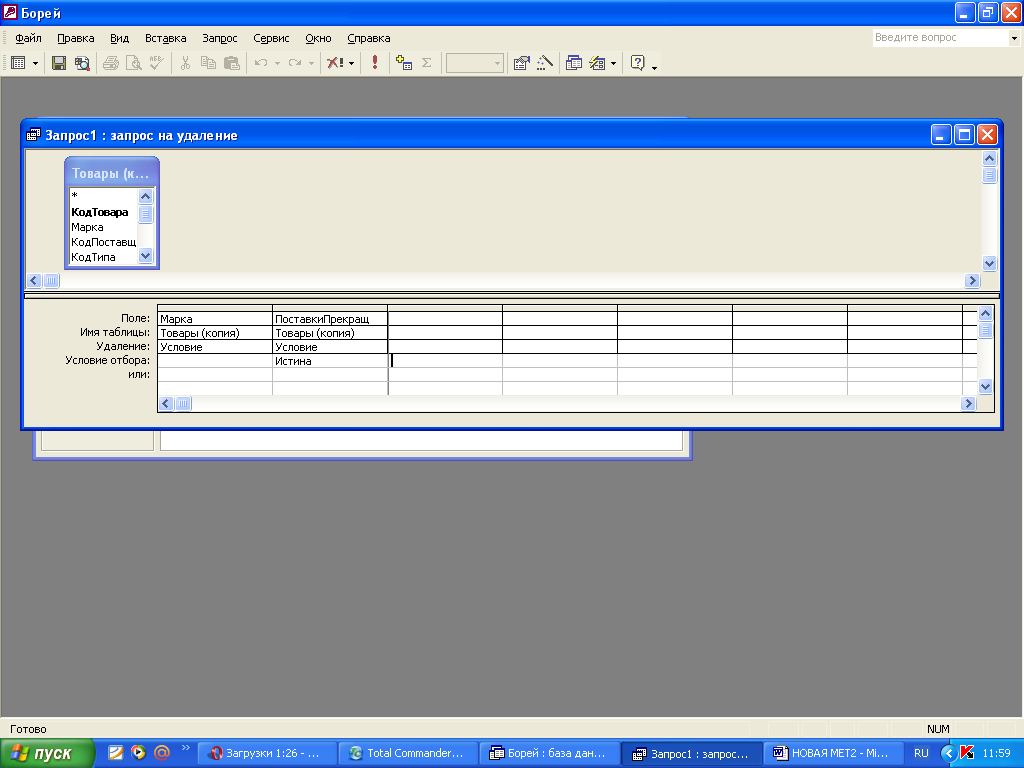Click the Print Preview icon
The width and height of the screenshot is (1024, 768).
pyautogui.click(x=133, y=63)
